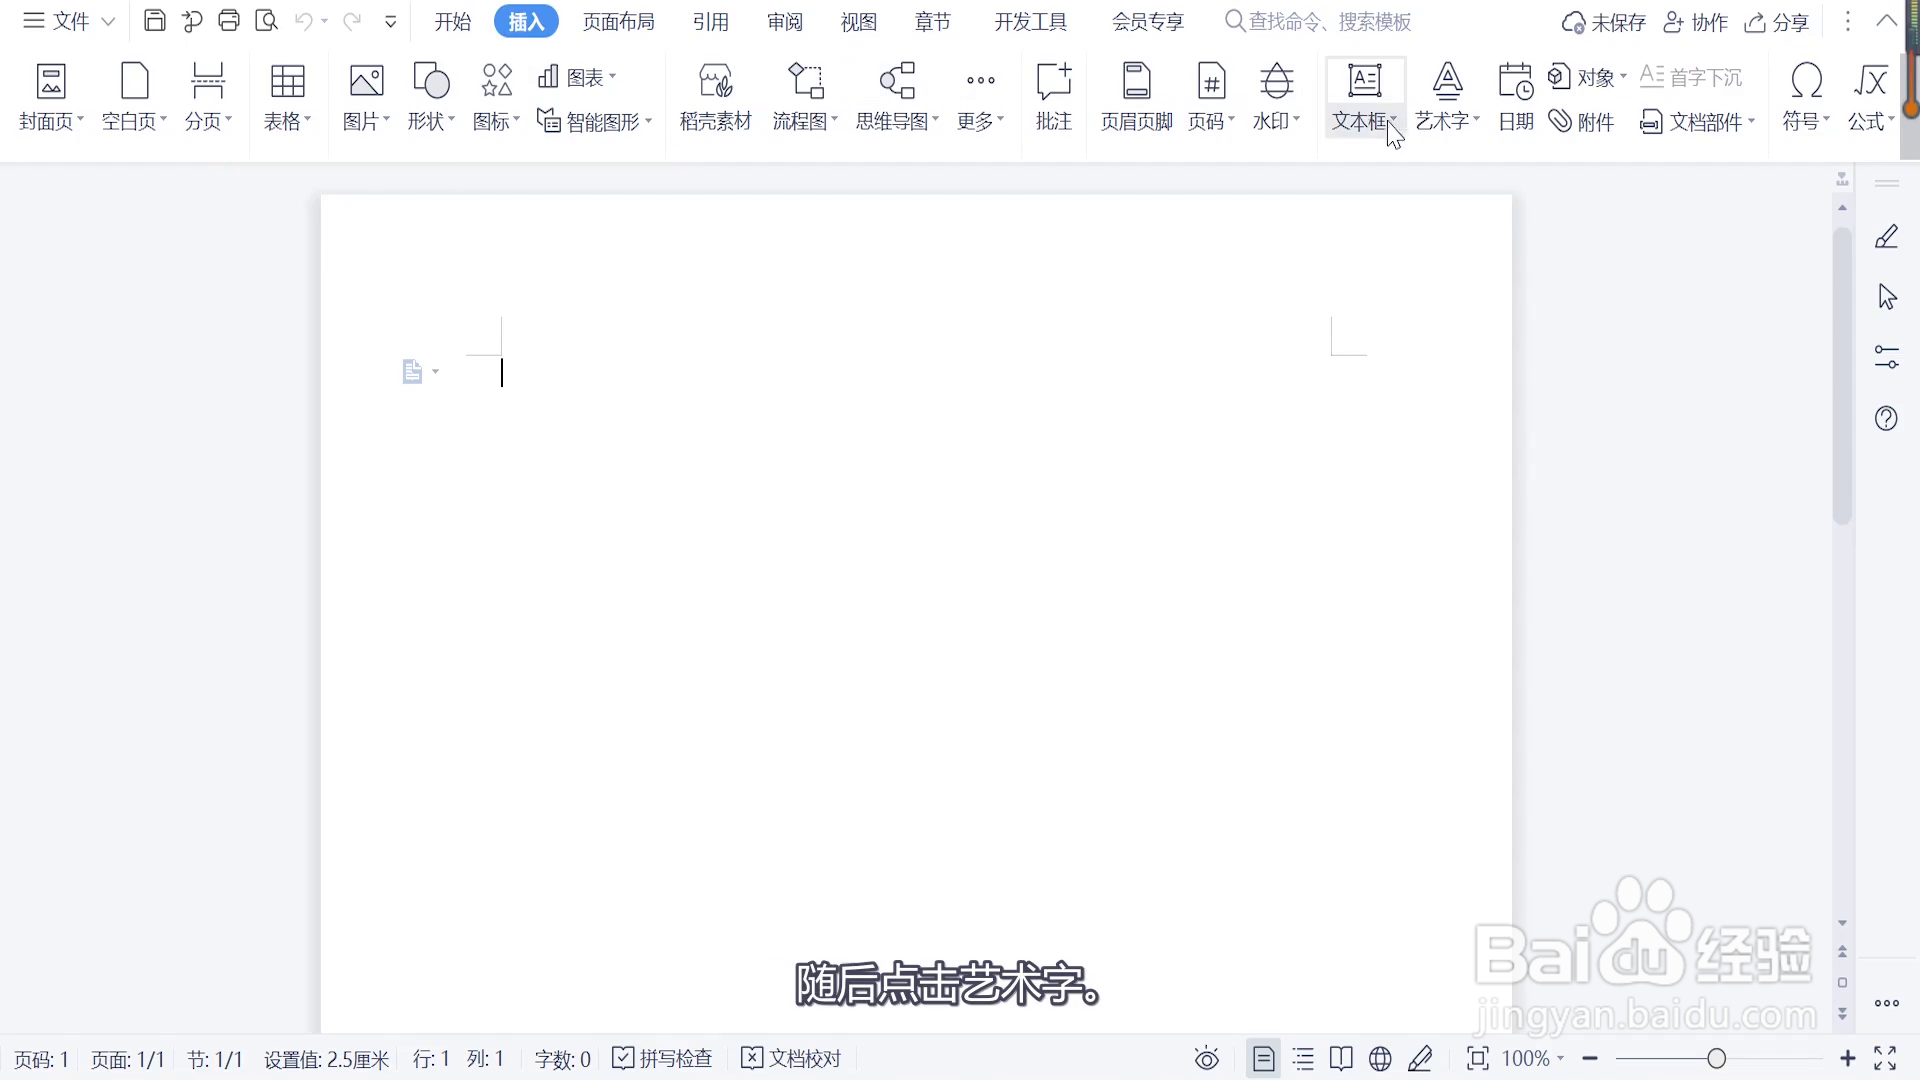Toggle eye protection mode icon
This screenshot has width=1920, height=1080.
click(1207, 1058)
